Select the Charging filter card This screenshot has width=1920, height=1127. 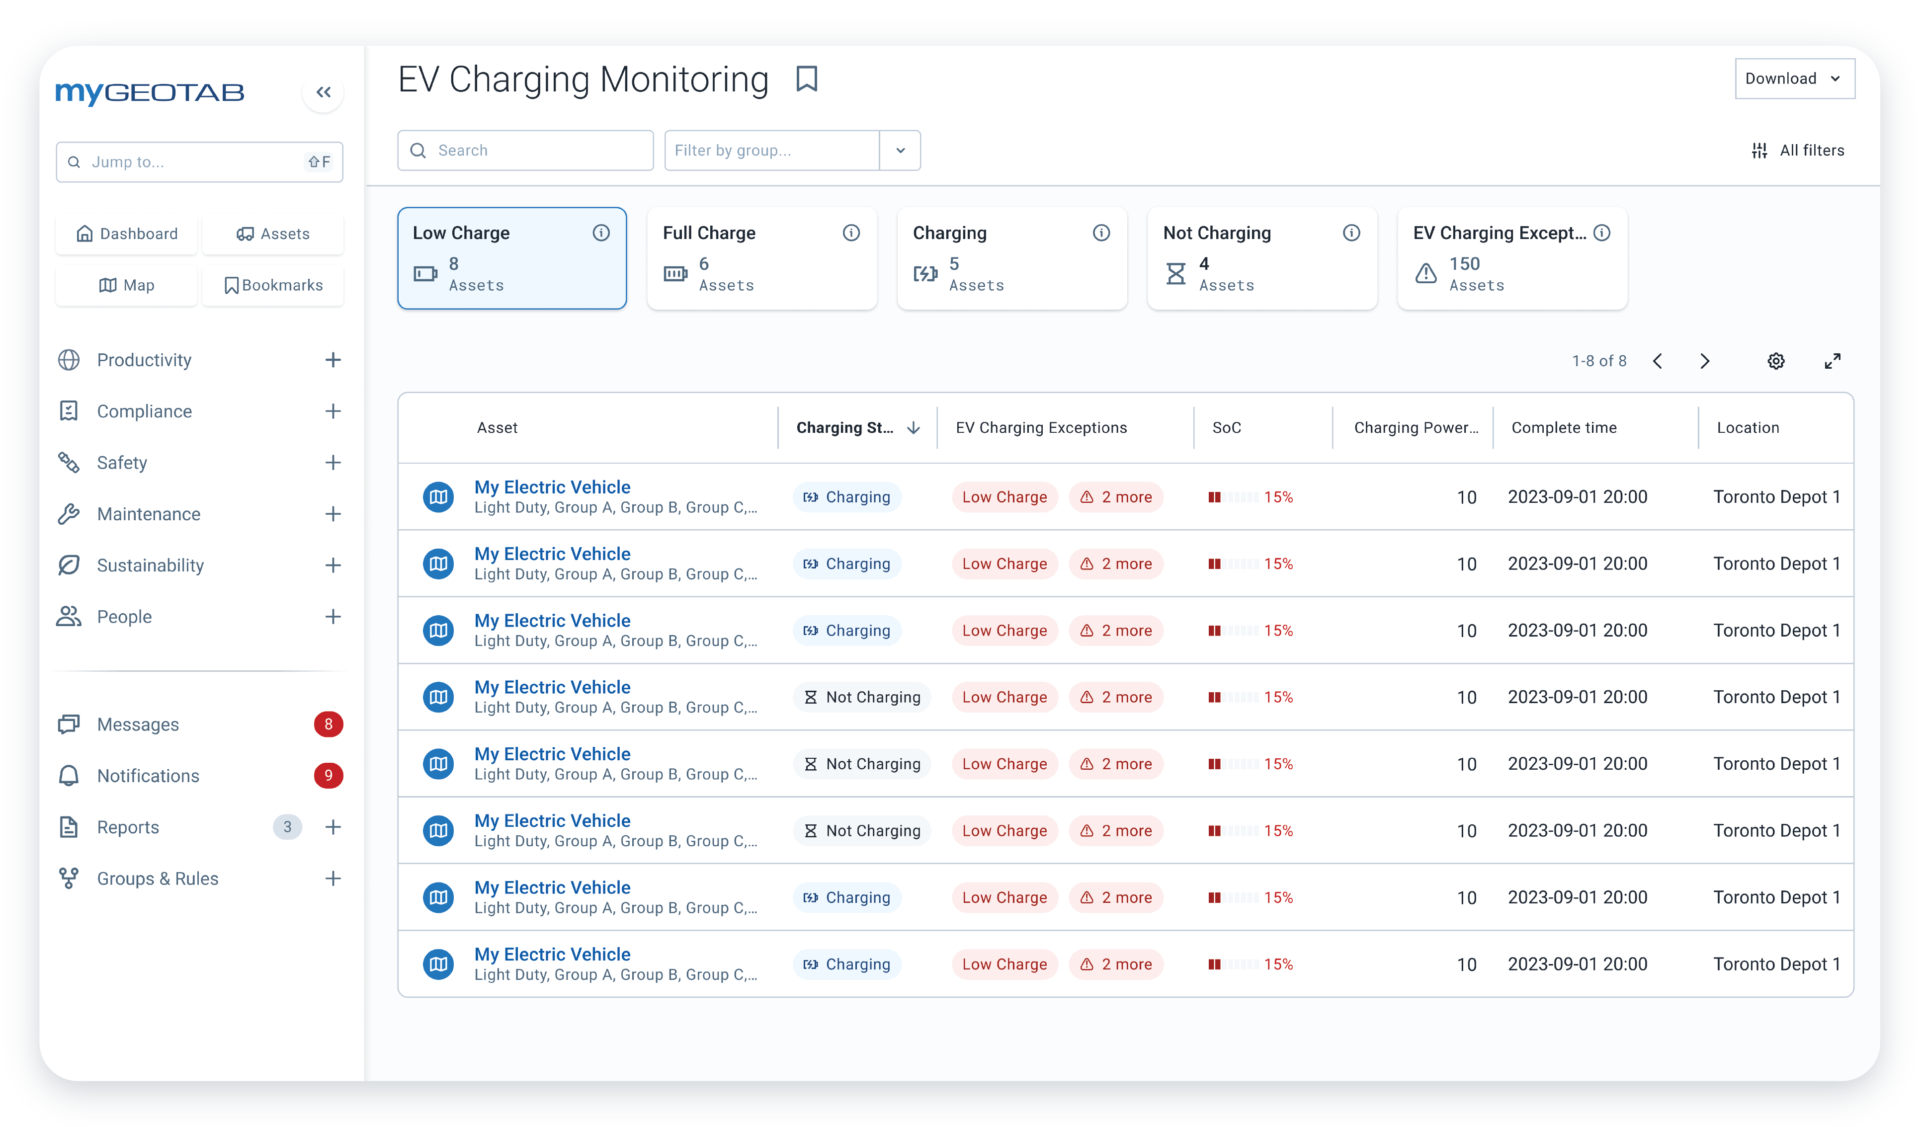[1011, 259]
